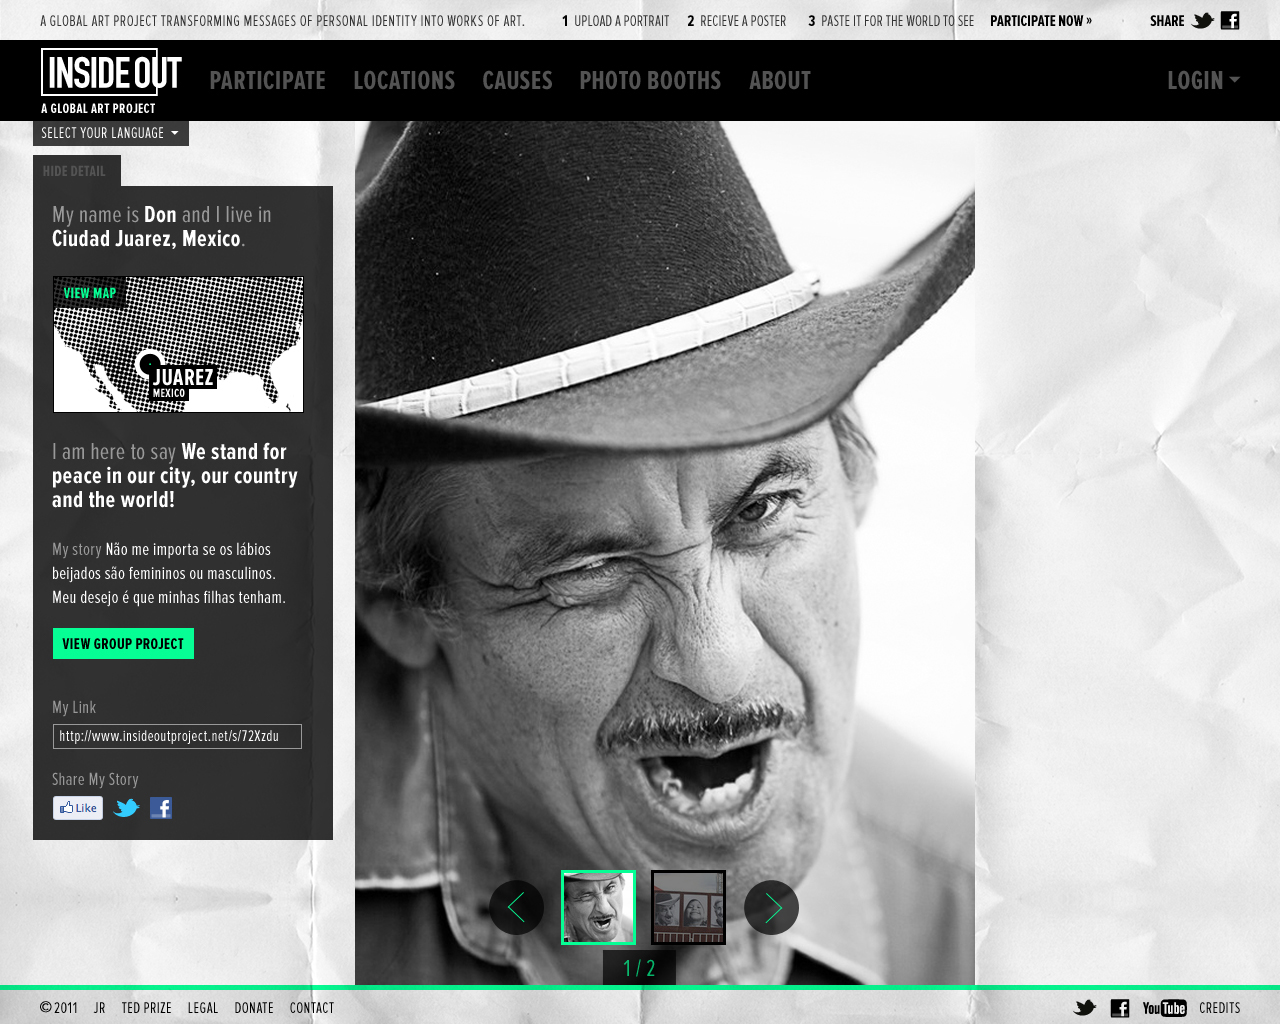
Task: Click View Map link on map
Action: click(90, 293)
